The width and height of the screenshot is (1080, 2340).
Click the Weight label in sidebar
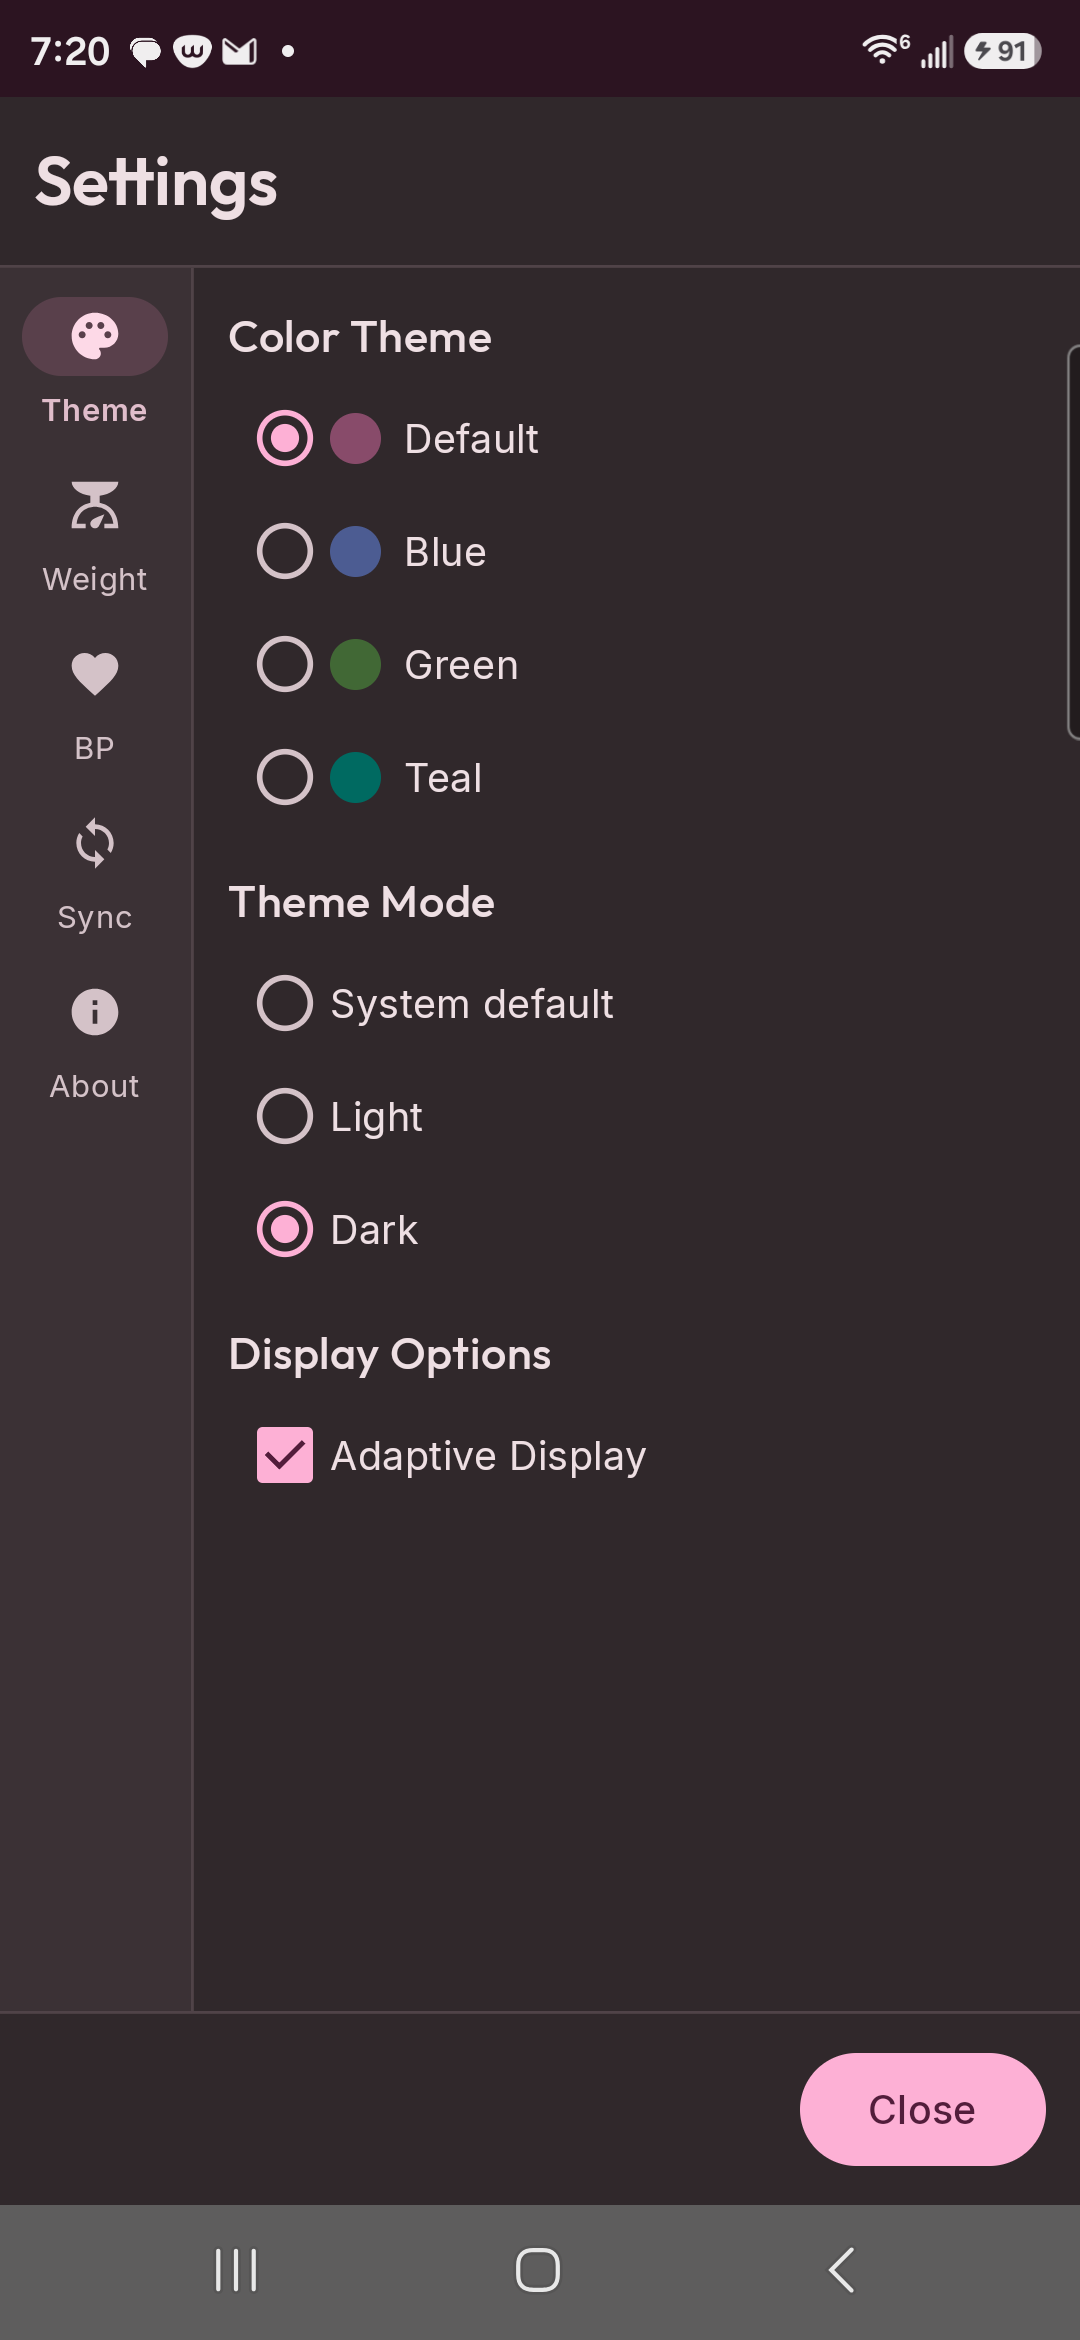[x=95, y=579]
